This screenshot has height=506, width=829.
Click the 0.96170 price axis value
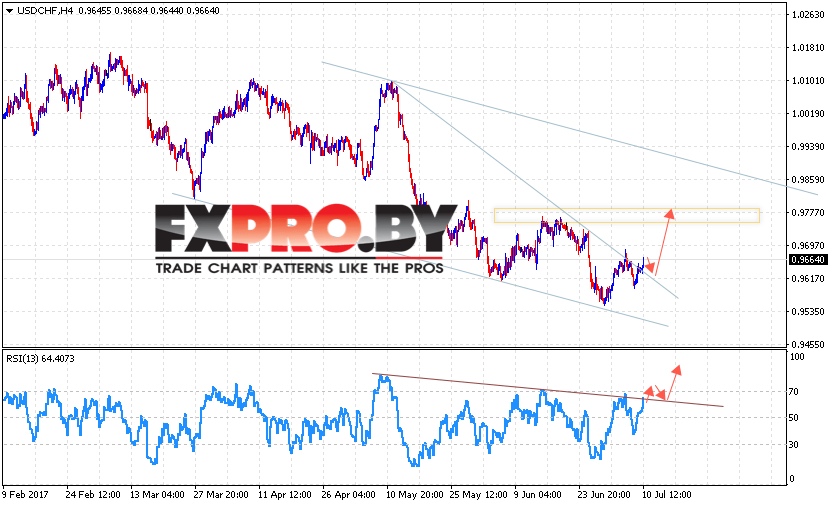(808, 279)
